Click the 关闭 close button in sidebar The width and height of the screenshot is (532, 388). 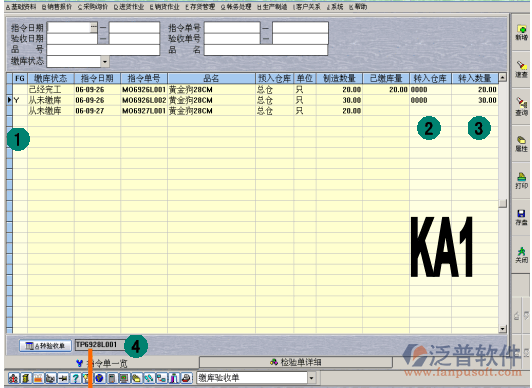(x=521, y=255)
